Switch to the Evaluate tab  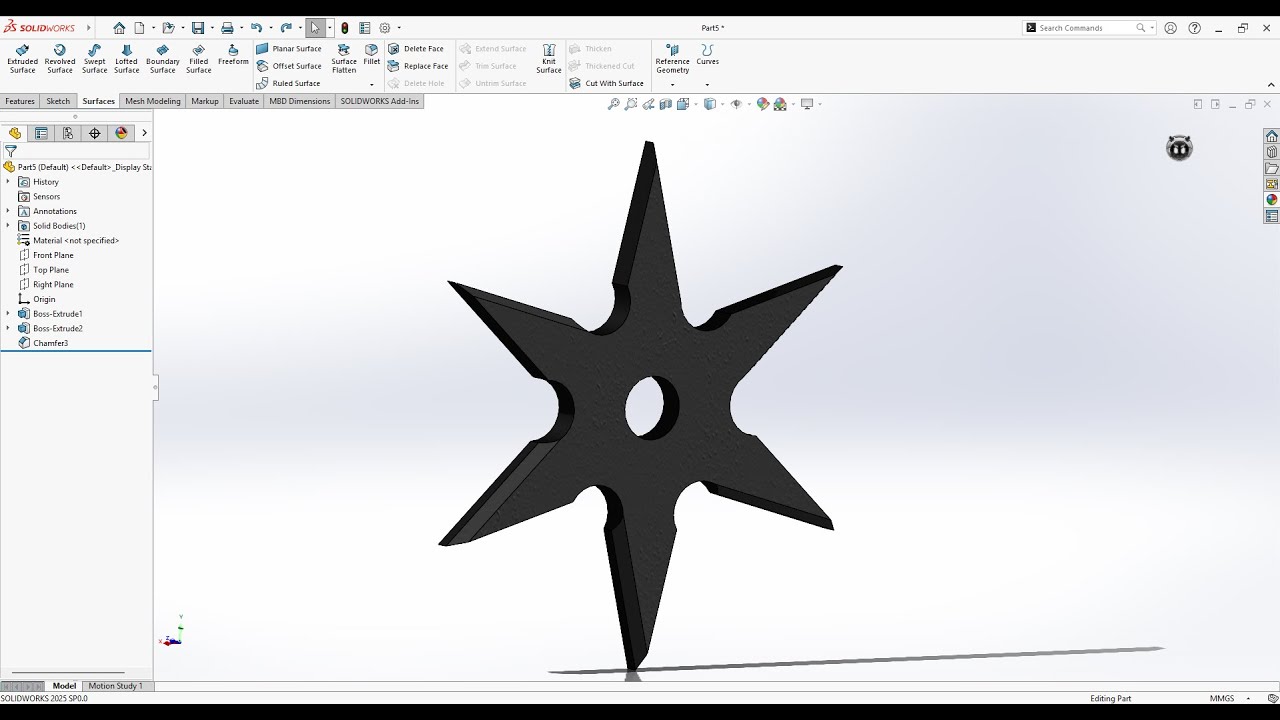click(x=244, y=101)
